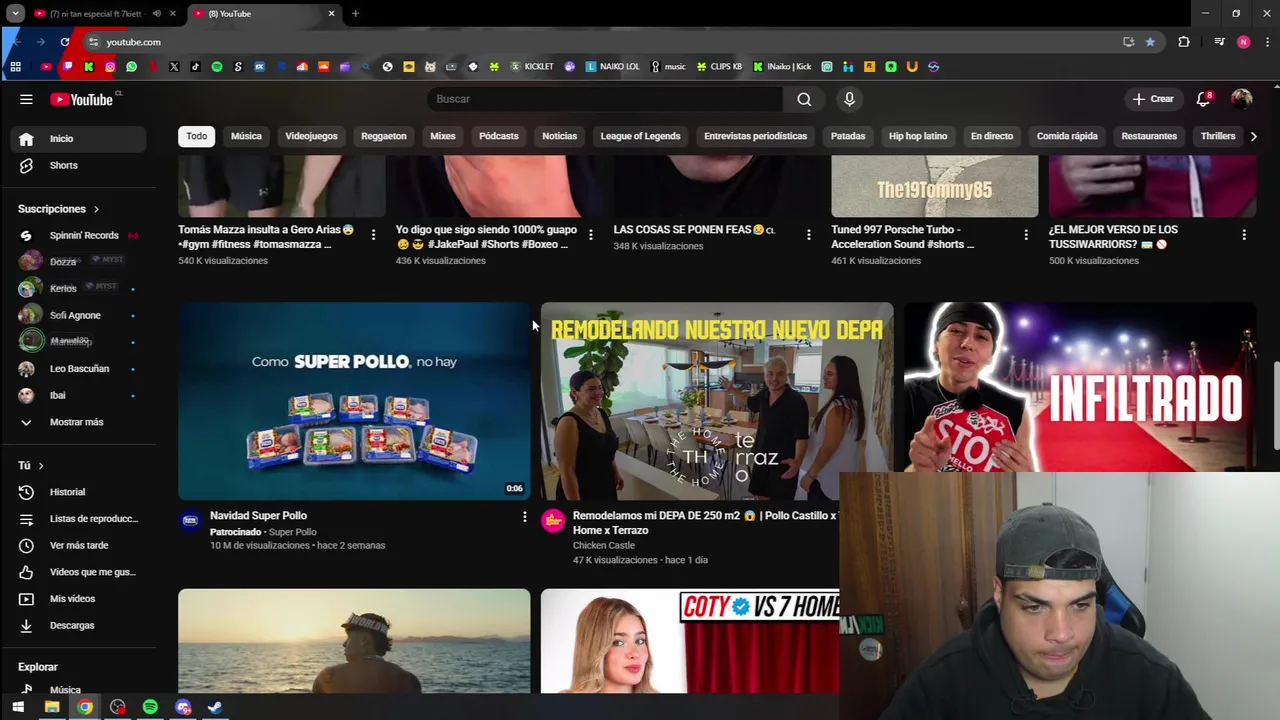Click the Crear button

(x=1153, y=99)
